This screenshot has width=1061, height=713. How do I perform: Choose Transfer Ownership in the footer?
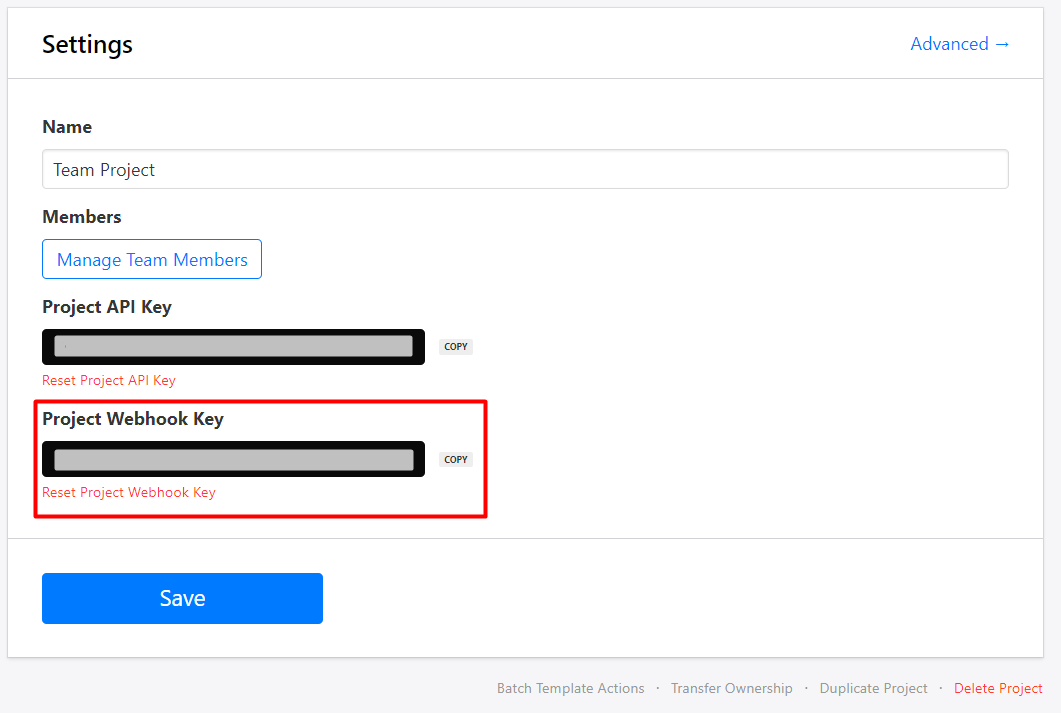(x=731, y=688)
